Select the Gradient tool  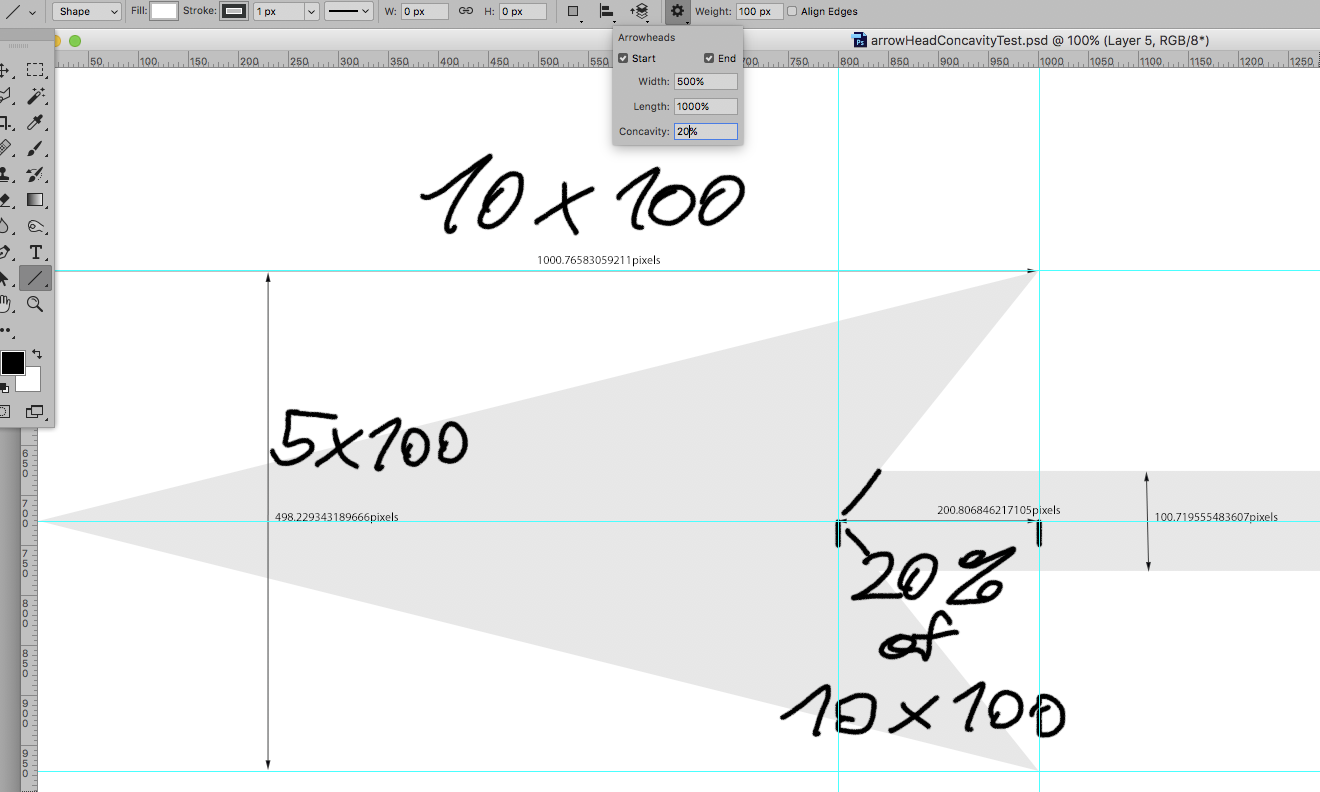[x=35, y=200]
